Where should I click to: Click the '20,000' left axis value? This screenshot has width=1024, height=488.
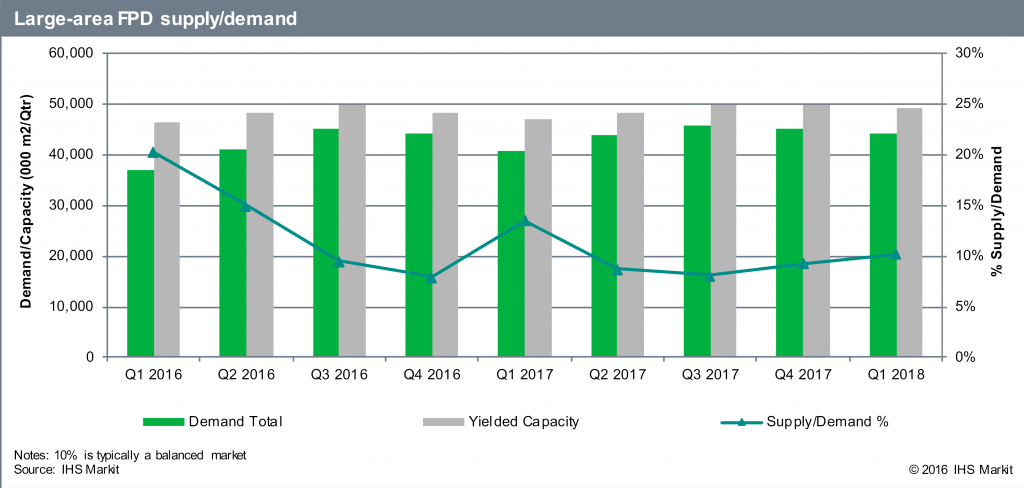[x=72, y=256]
